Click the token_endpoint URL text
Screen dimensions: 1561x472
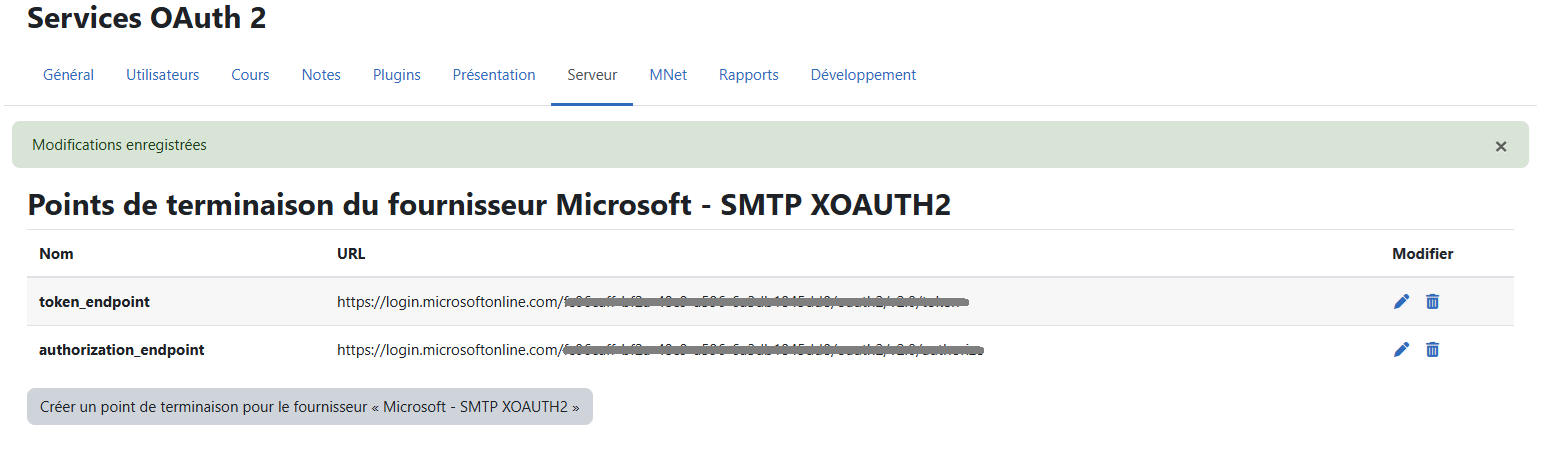coord(654,301)
